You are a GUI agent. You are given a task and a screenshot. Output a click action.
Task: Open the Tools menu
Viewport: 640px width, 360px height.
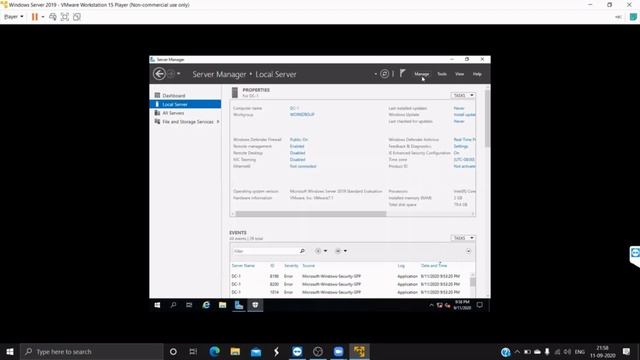click(442, 74)
